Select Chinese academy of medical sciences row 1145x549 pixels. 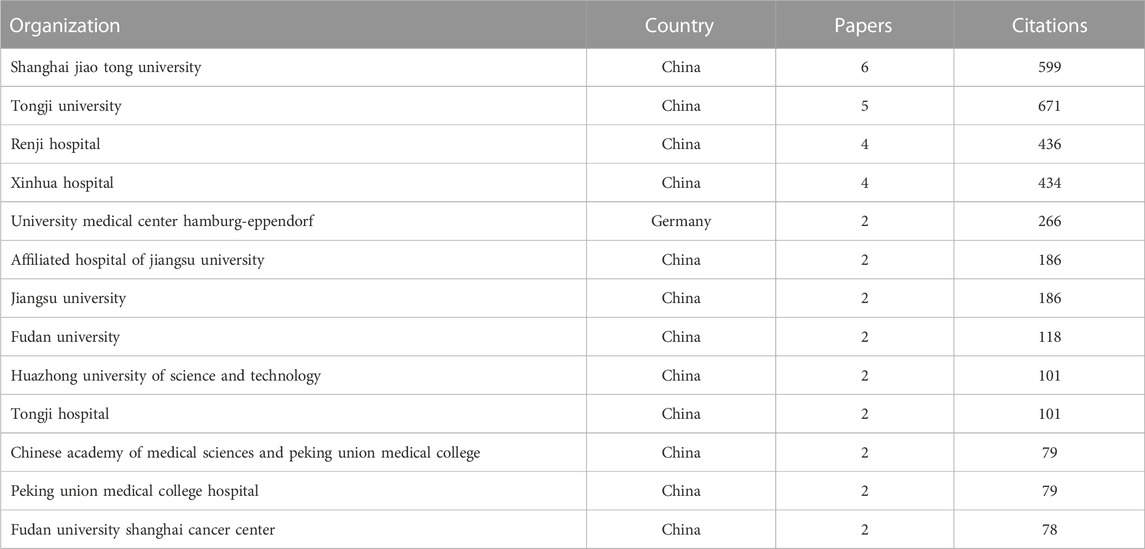[x=572, y=453]
